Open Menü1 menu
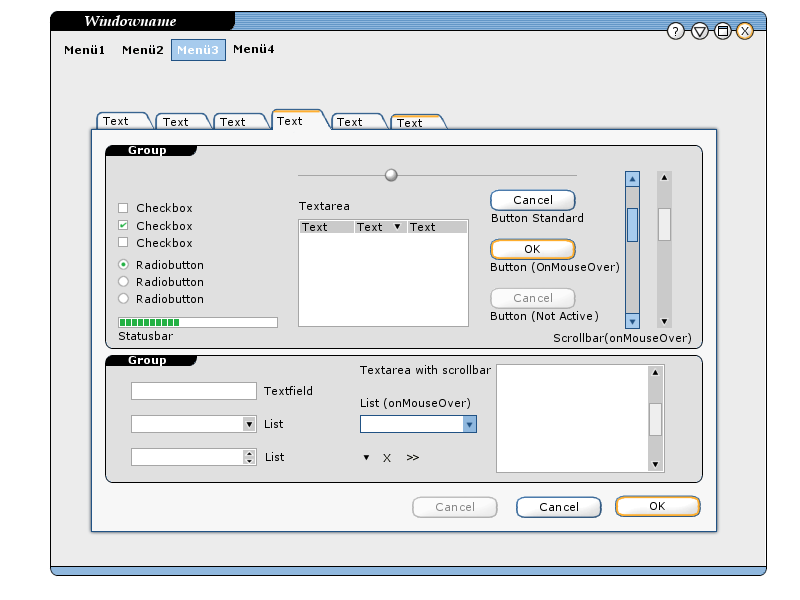 [84, 50]
